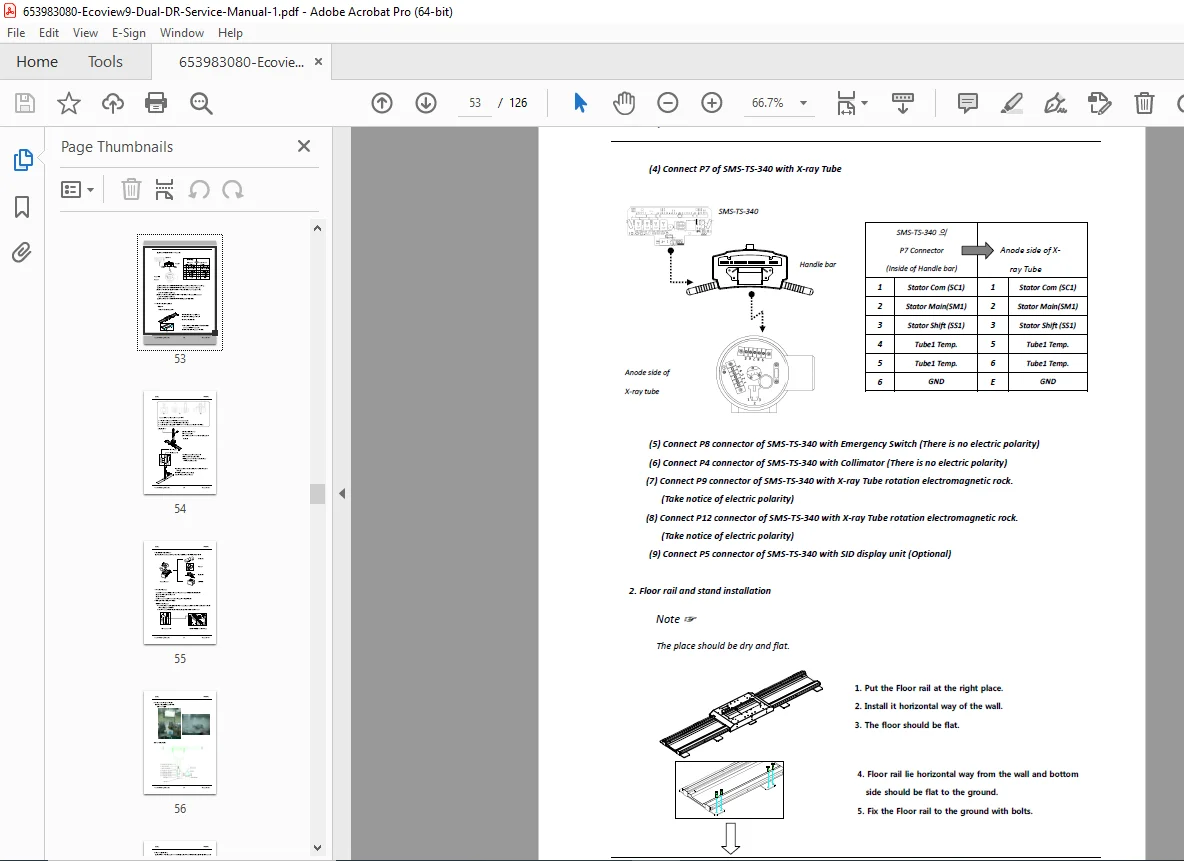
Task: Click the stamp edit tool icon
Action: point(1099,103)
